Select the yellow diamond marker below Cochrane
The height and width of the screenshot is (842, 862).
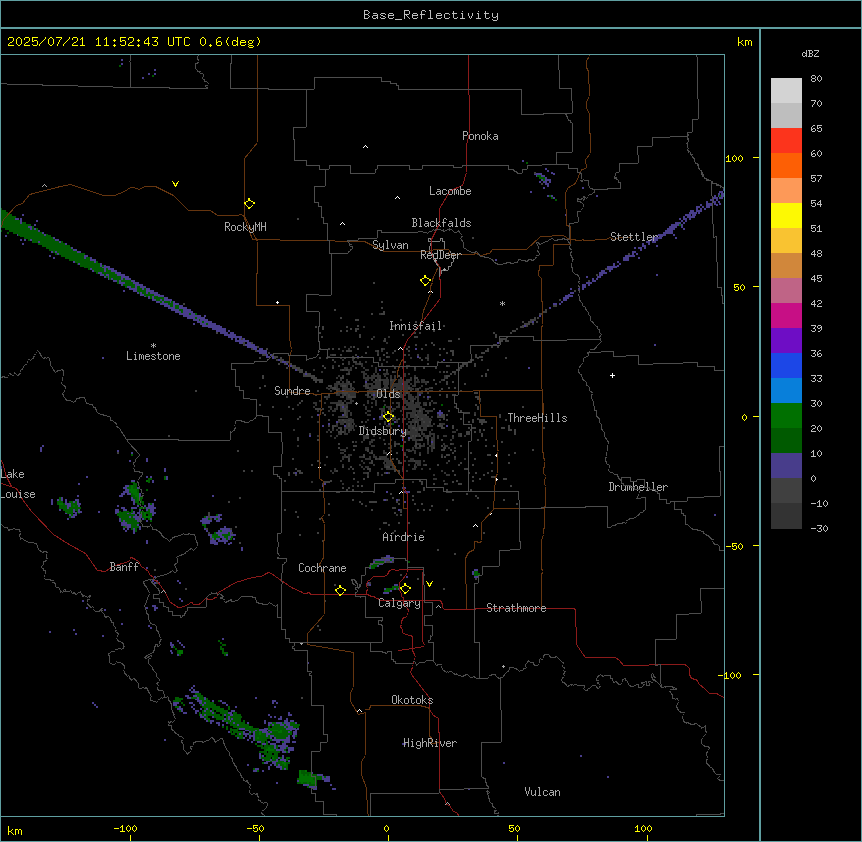point(340,590)
